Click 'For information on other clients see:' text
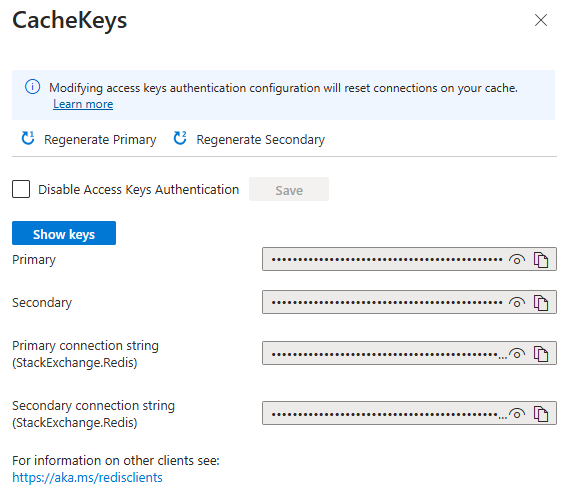The image size is (567, 491). tap(116, 461)
